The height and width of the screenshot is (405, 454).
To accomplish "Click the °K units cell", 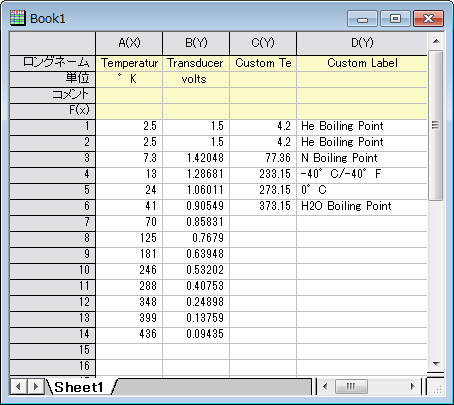I will 129,79.
